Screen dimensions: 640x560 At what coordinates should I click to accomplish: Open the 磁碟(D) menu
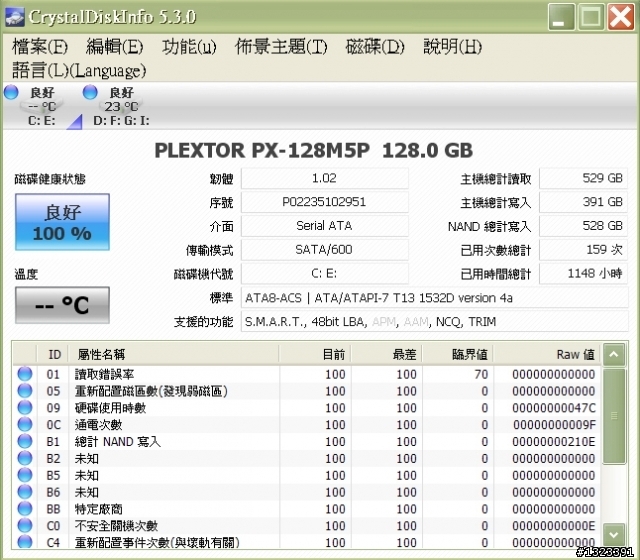point(375,47)
